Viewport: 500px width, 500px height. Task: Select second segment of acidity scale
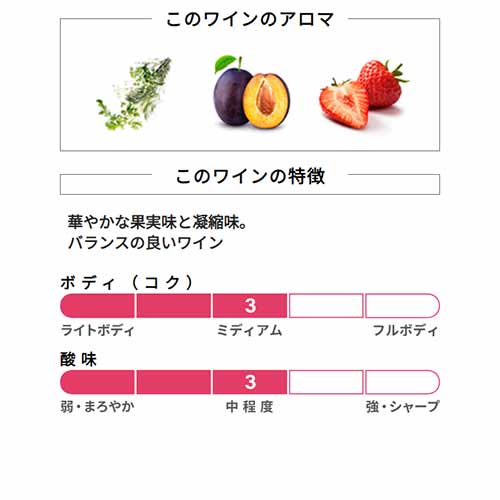174,382
